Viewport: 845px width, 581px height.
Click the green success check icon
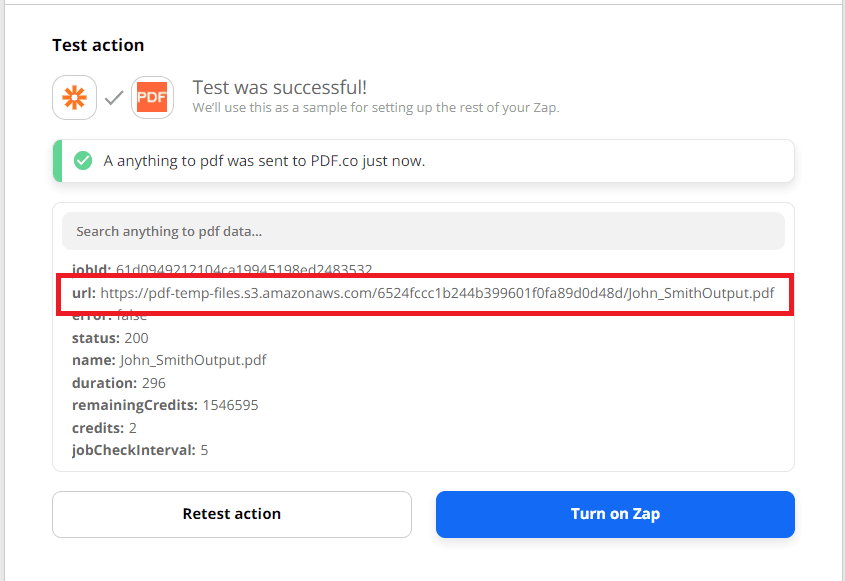83,161
